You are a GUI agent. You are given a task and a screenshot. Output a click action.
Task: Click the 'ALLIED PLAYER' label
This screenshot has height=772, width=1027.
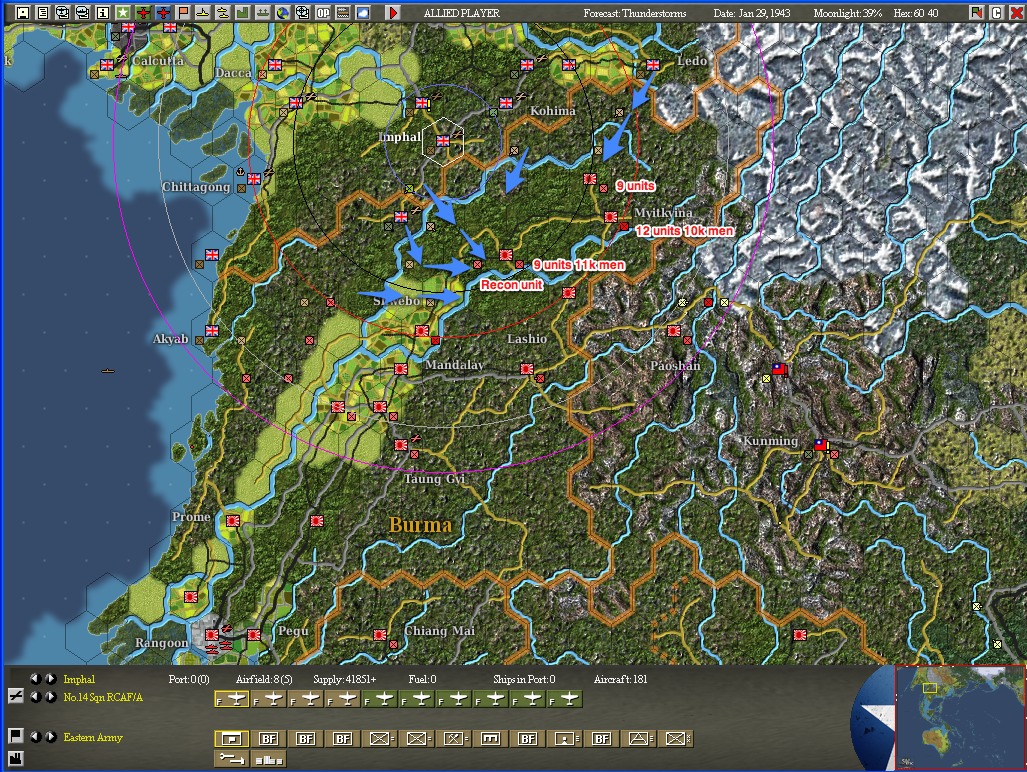pos(462,13)
